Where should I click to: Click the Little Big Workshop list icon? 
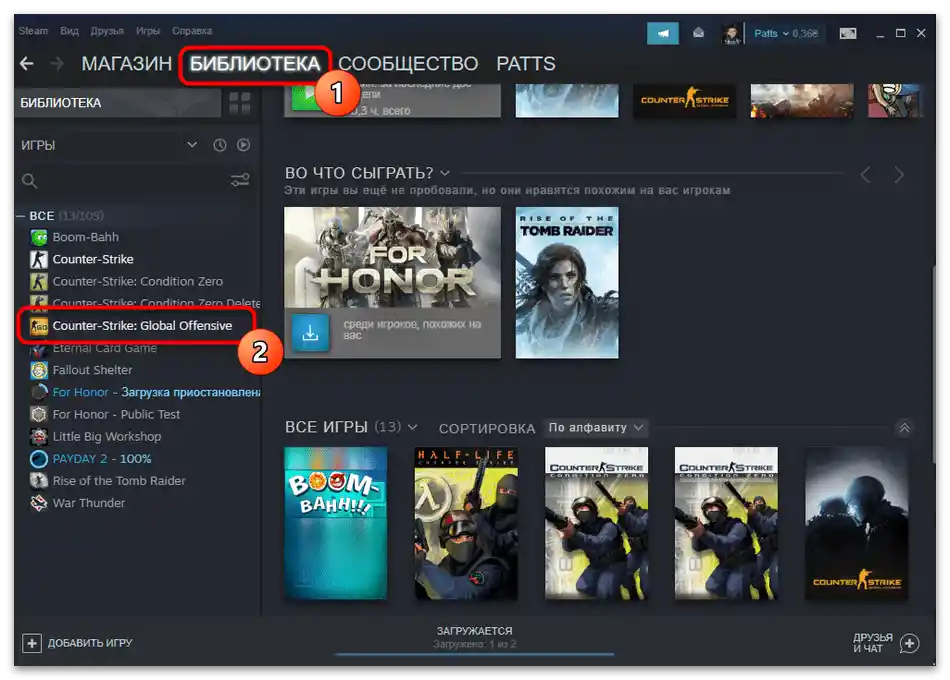[39, 436]
